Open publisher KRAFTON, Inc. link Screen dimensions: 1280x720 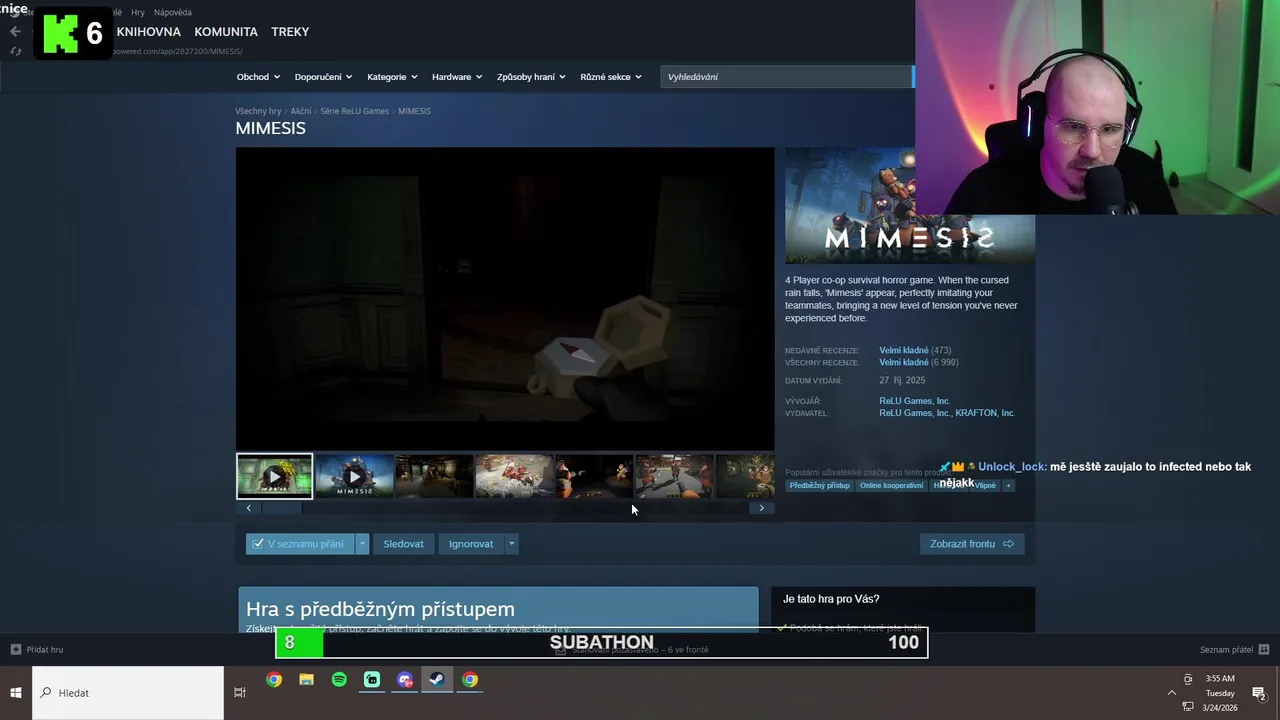click(985, 413)
